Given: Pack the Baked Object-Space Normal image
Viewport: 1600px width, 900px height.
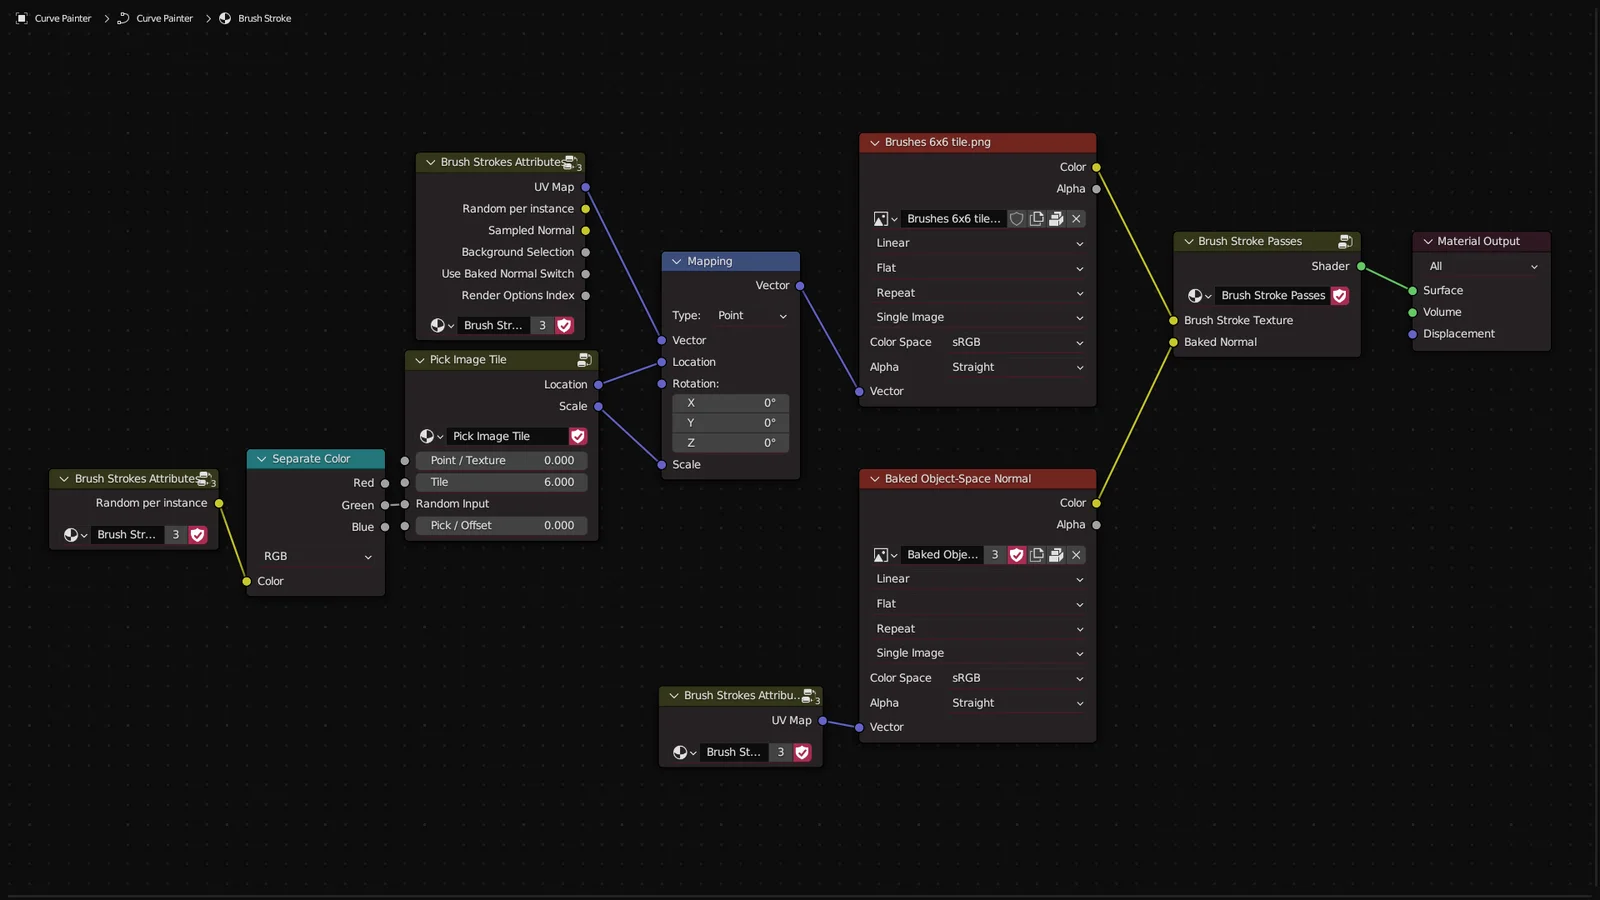Looking at the screenshot, I should [1056, 555].
